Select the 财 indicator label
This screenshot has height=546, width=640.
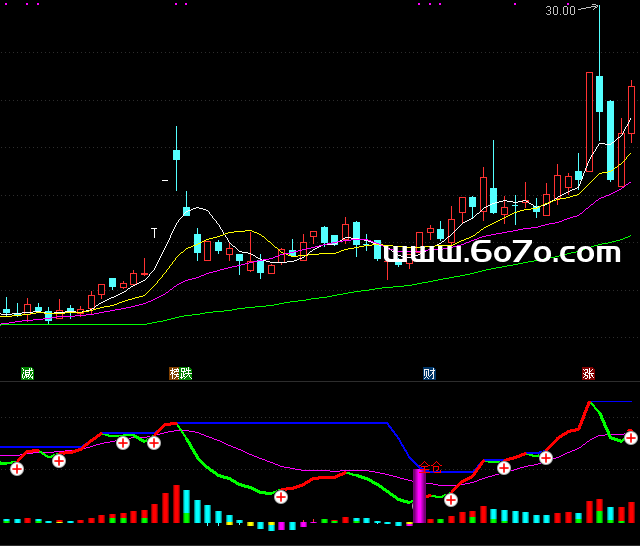[x=429, y=374]
